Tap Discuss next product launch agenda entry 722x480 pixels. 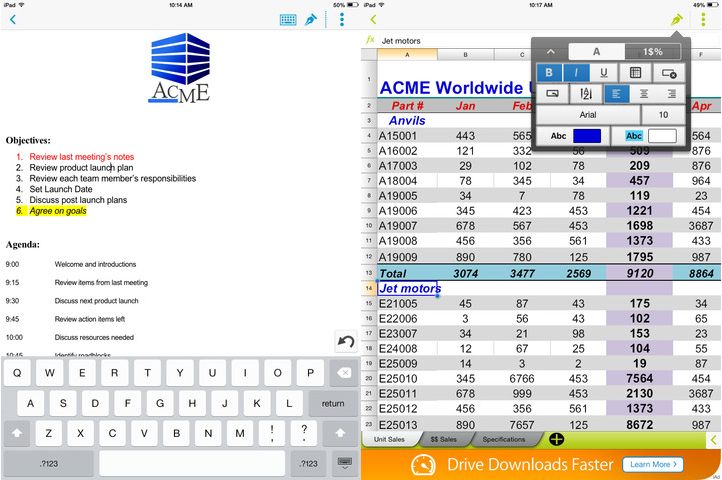pos(96,301)
